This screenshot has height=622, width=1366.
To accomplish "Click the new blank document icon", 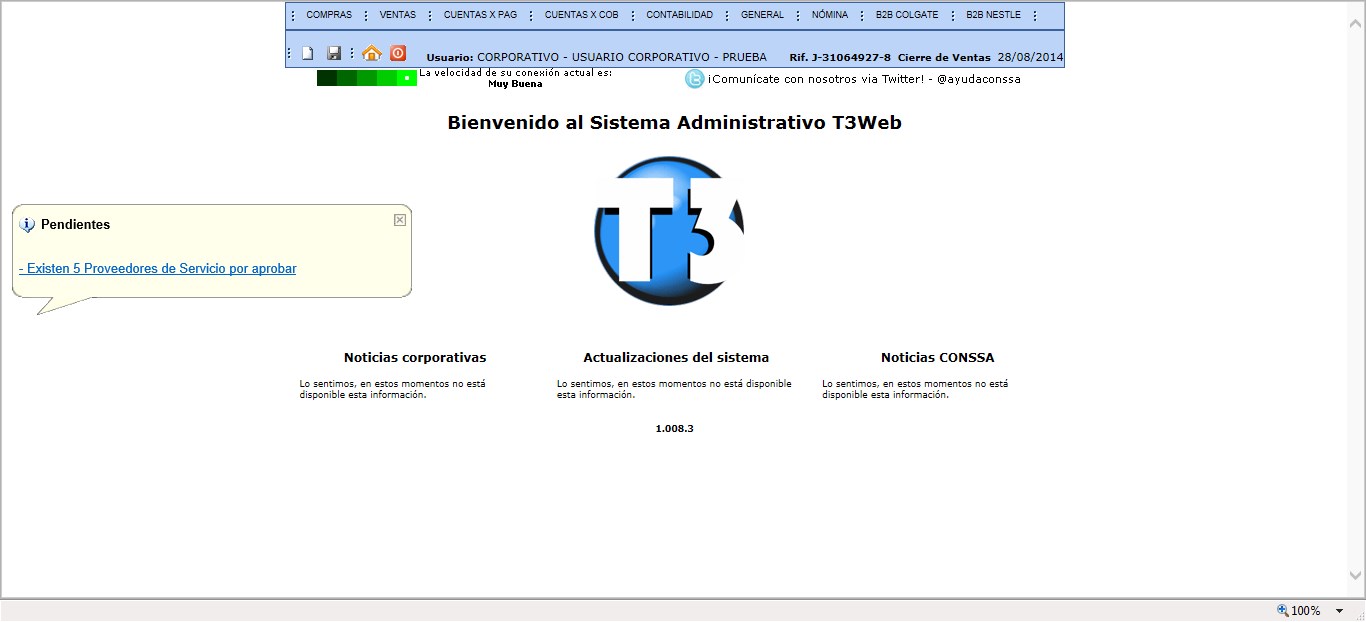I will pyautogui.click(x=308, y=53).
